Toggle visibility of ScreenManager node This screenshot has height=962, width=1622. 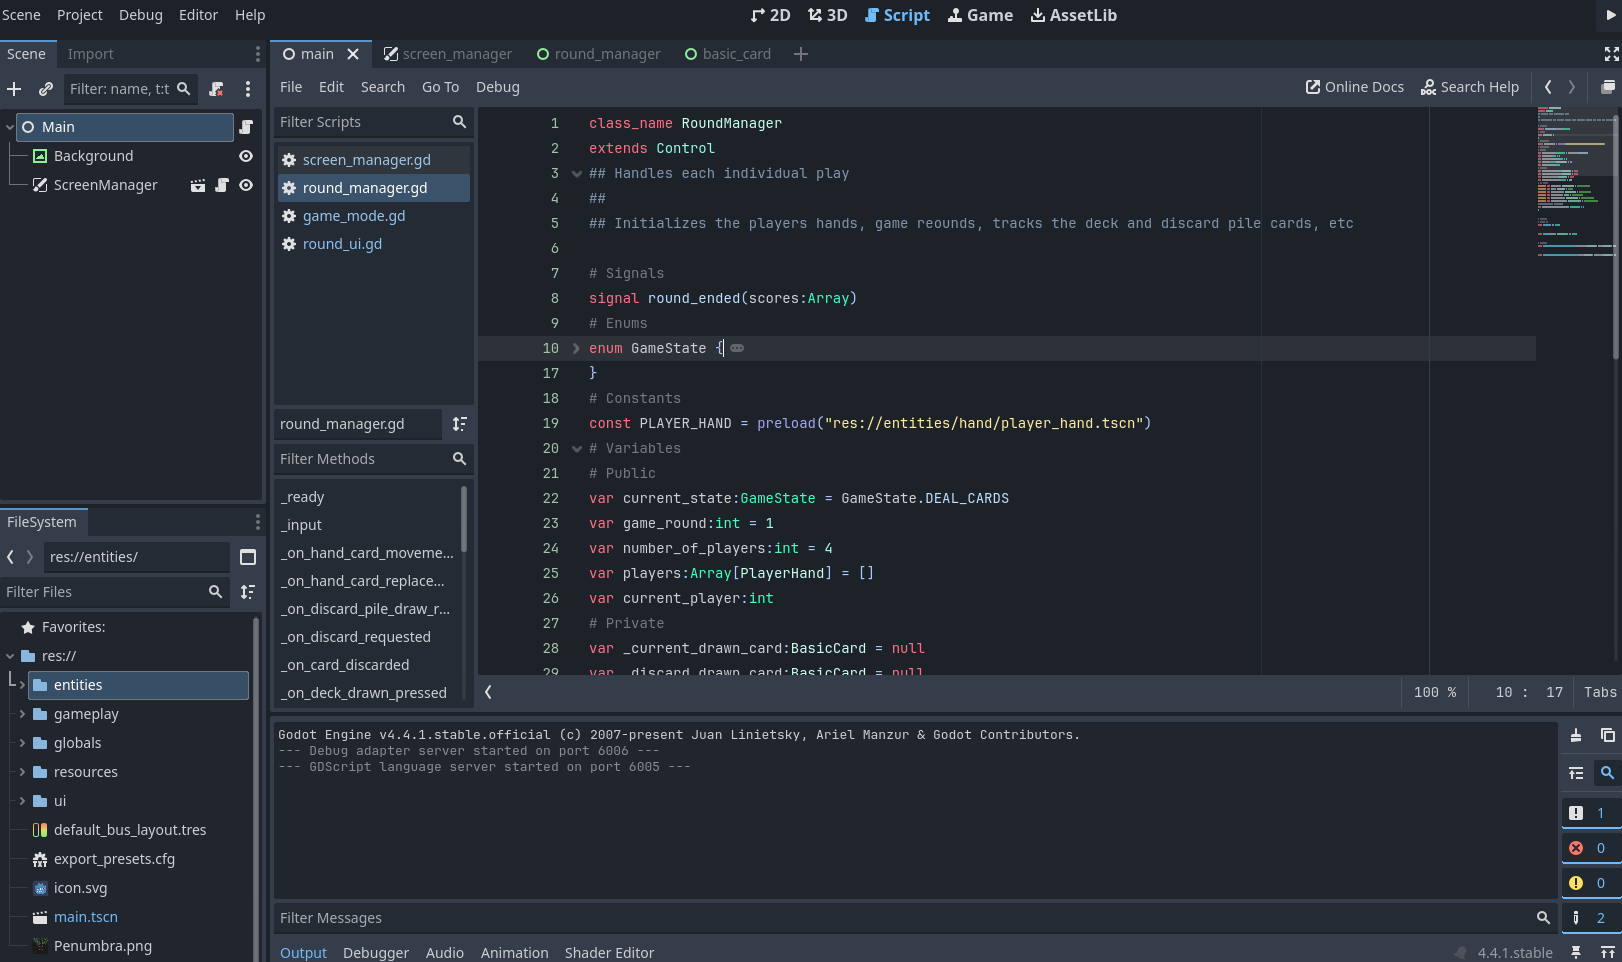pyautogui.click(x=246, y=185)
